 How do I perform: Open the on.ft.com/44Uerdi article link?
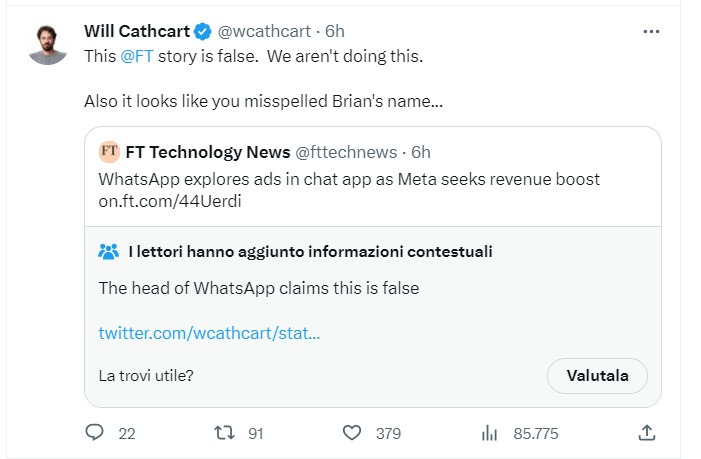170,201
